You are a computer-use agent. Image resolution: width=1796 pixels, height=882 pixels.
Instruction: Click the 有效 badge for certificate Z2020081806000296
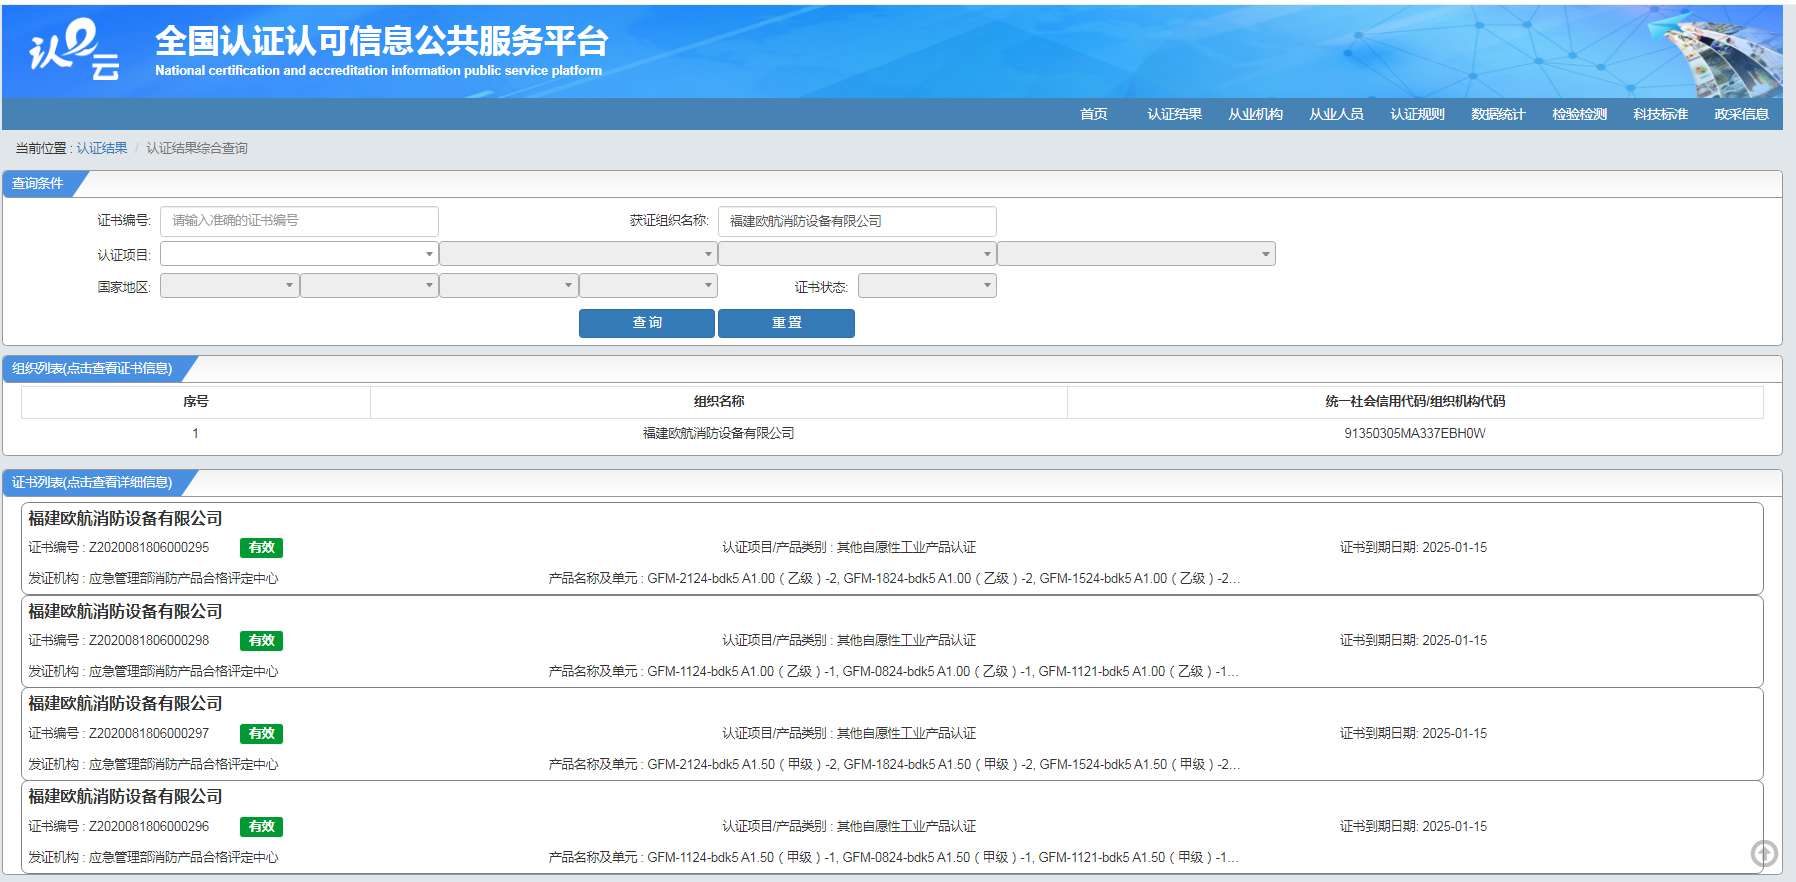pos(261,827)
